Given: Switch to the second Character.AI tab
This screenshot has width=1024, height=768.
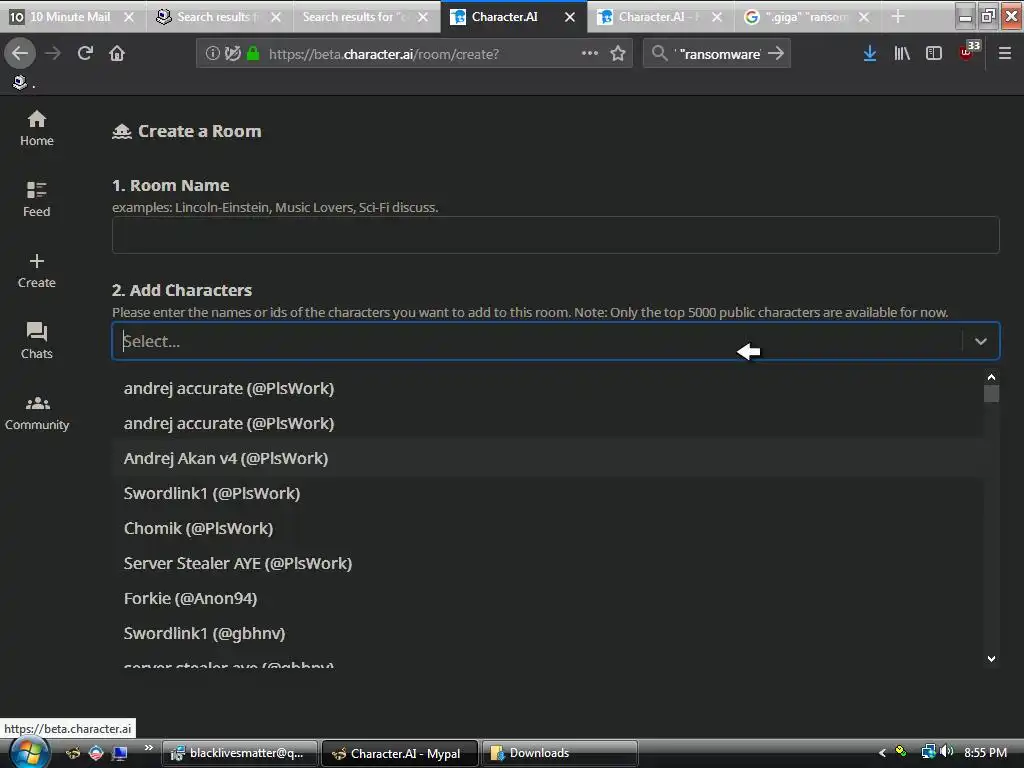Looking at the screenshot, I should click(x=660, y=17).
